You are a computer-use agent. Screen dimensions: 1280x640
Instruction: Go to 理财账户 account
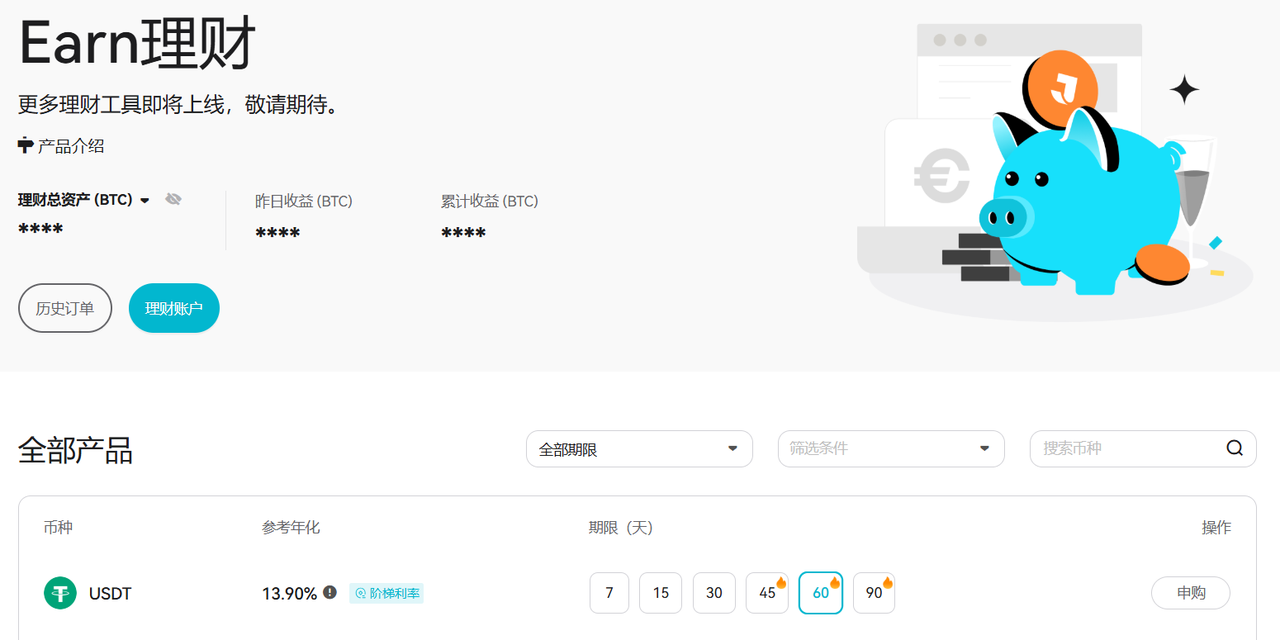click(174, 308)
